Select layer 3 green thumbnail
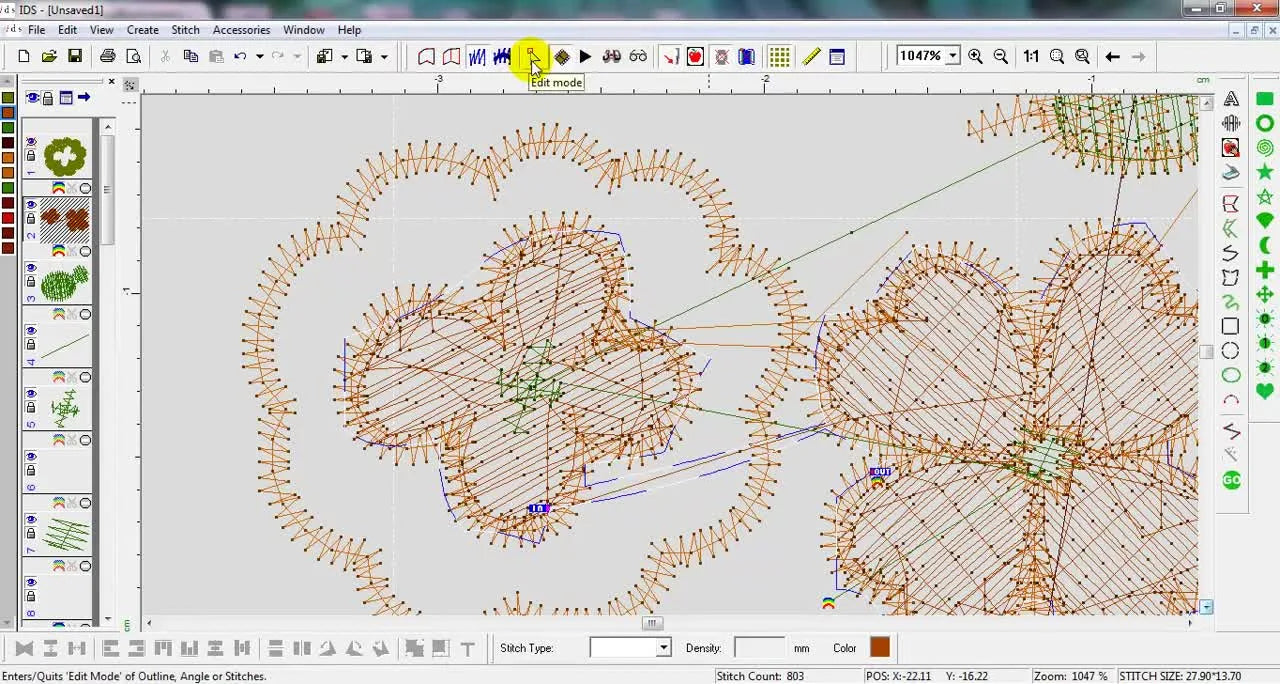 point(66,284)
